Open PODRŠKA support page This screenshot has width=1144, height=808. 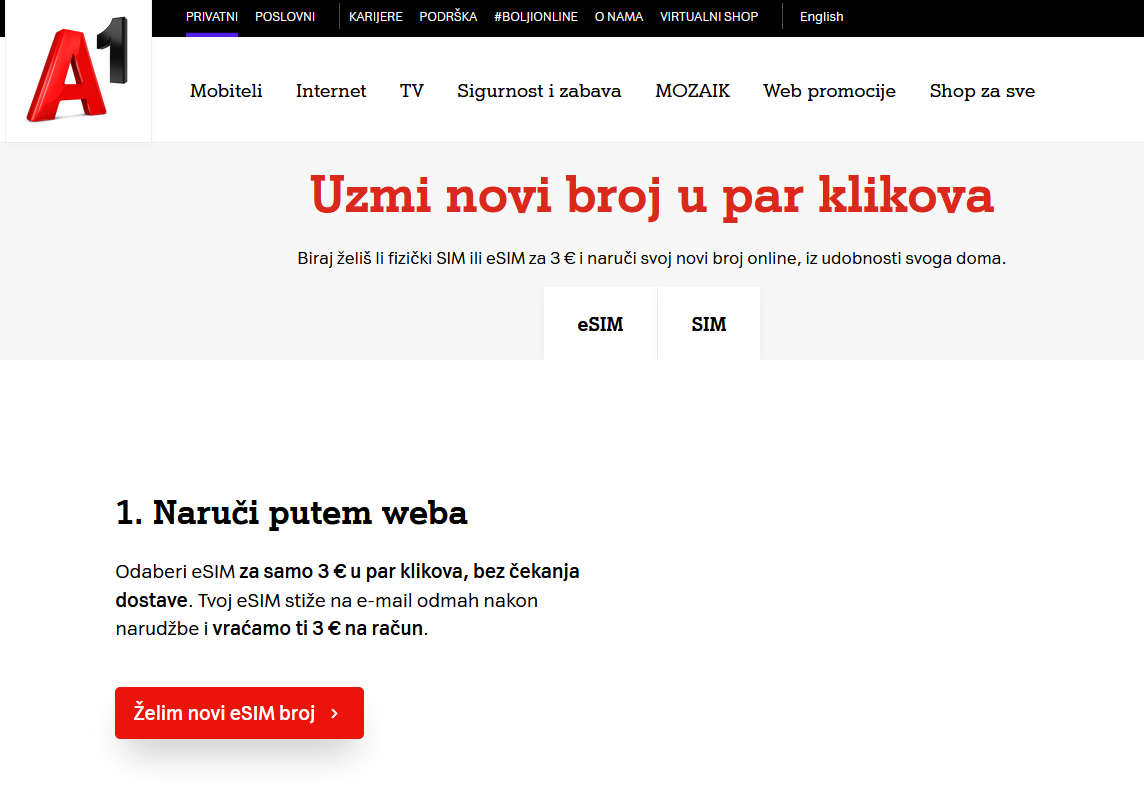[448, 17]
